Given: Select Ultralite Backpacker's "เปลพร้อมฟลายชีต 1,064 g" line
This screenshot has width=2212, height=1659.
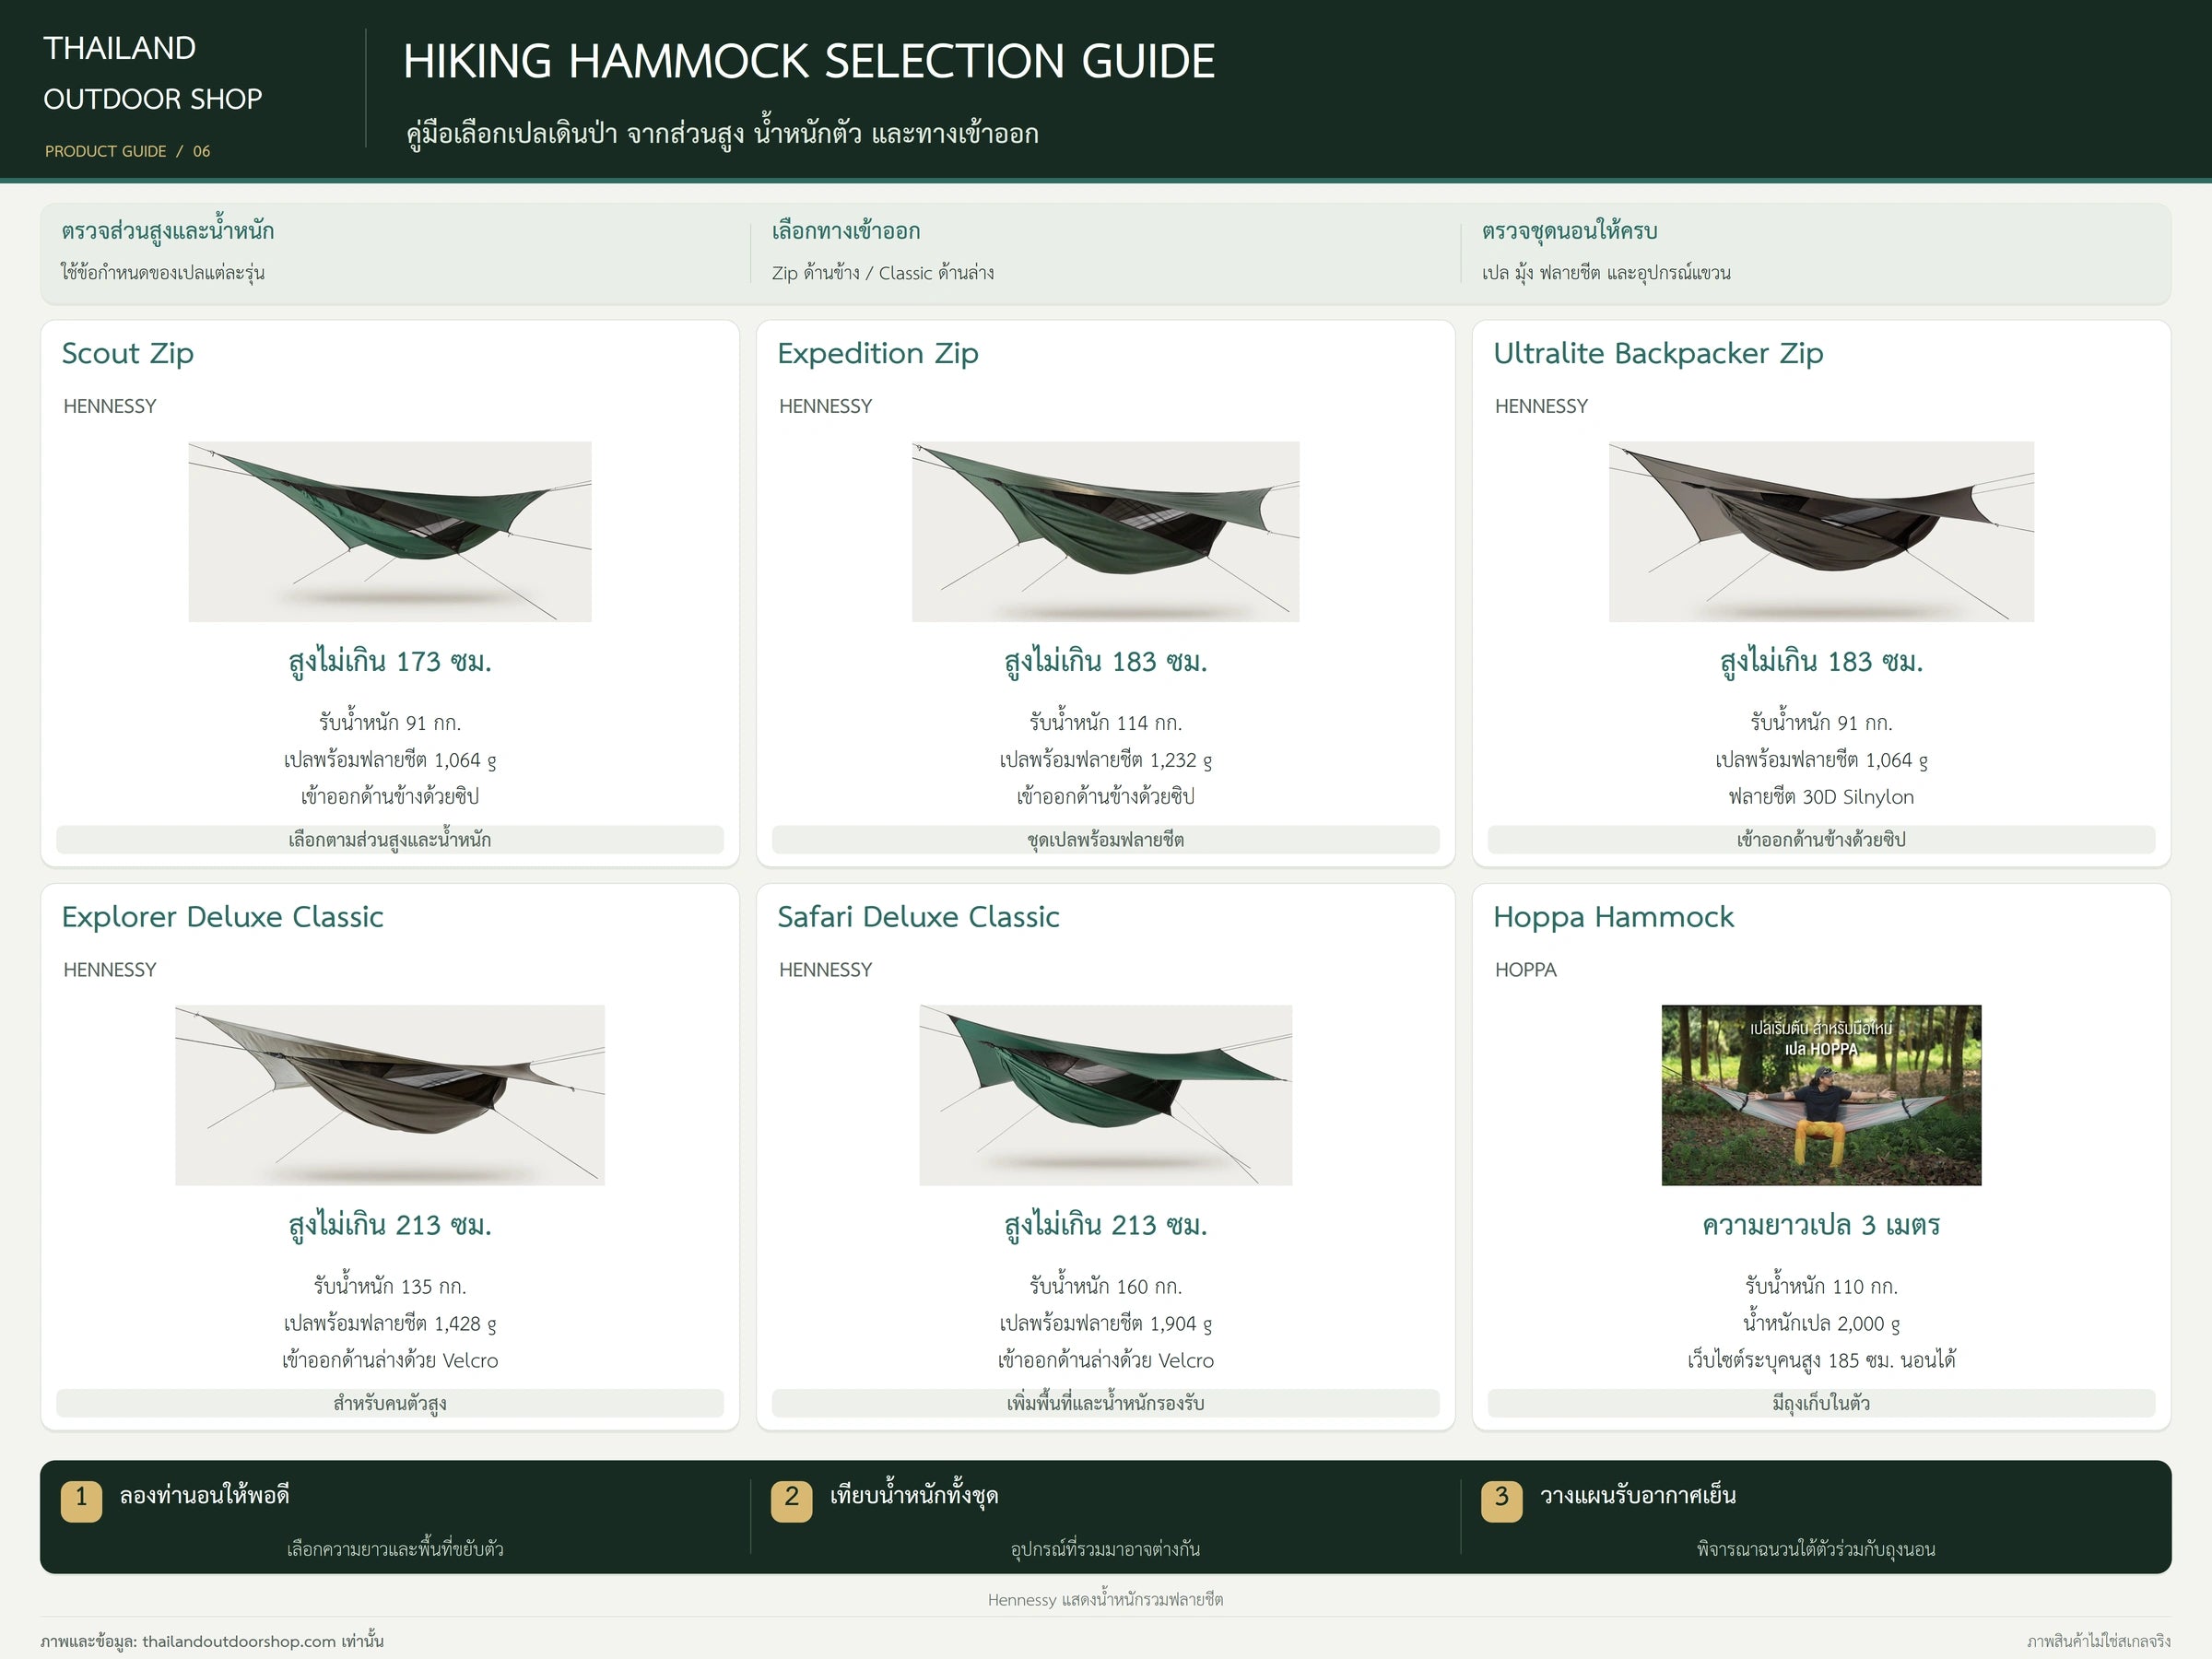Looking at the screenshot, I should tap(1822, 760).
